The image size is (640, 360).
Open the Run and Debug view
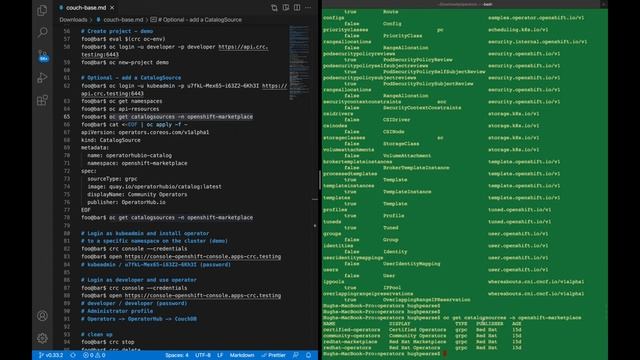point(42,78)
